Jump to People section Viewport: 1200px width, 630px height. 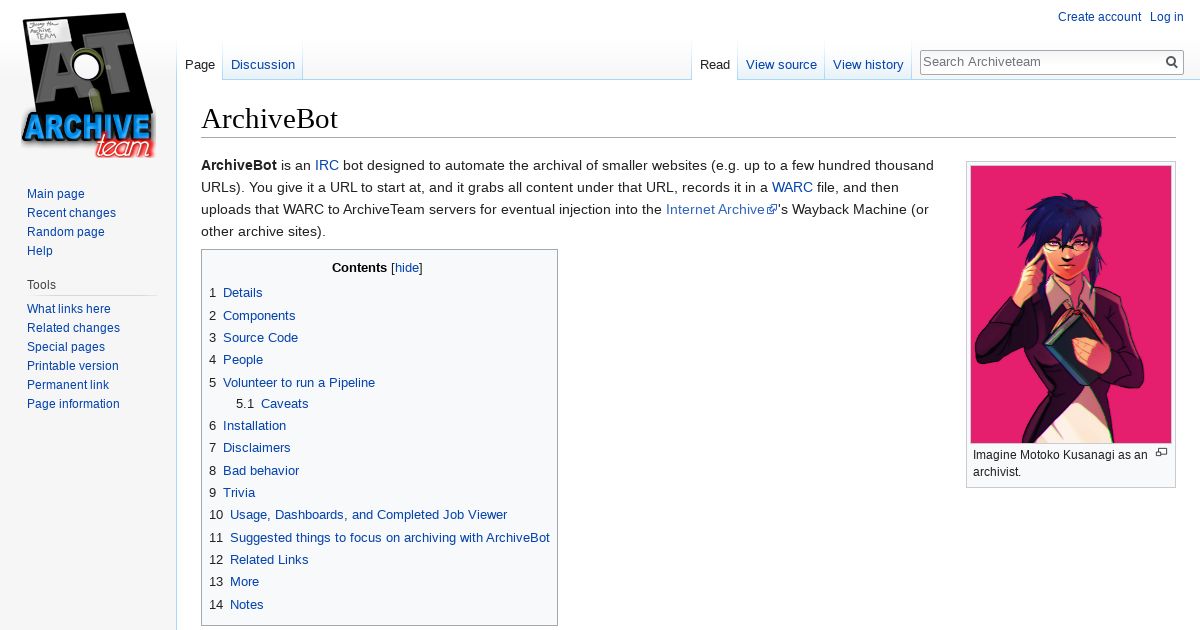243,360
